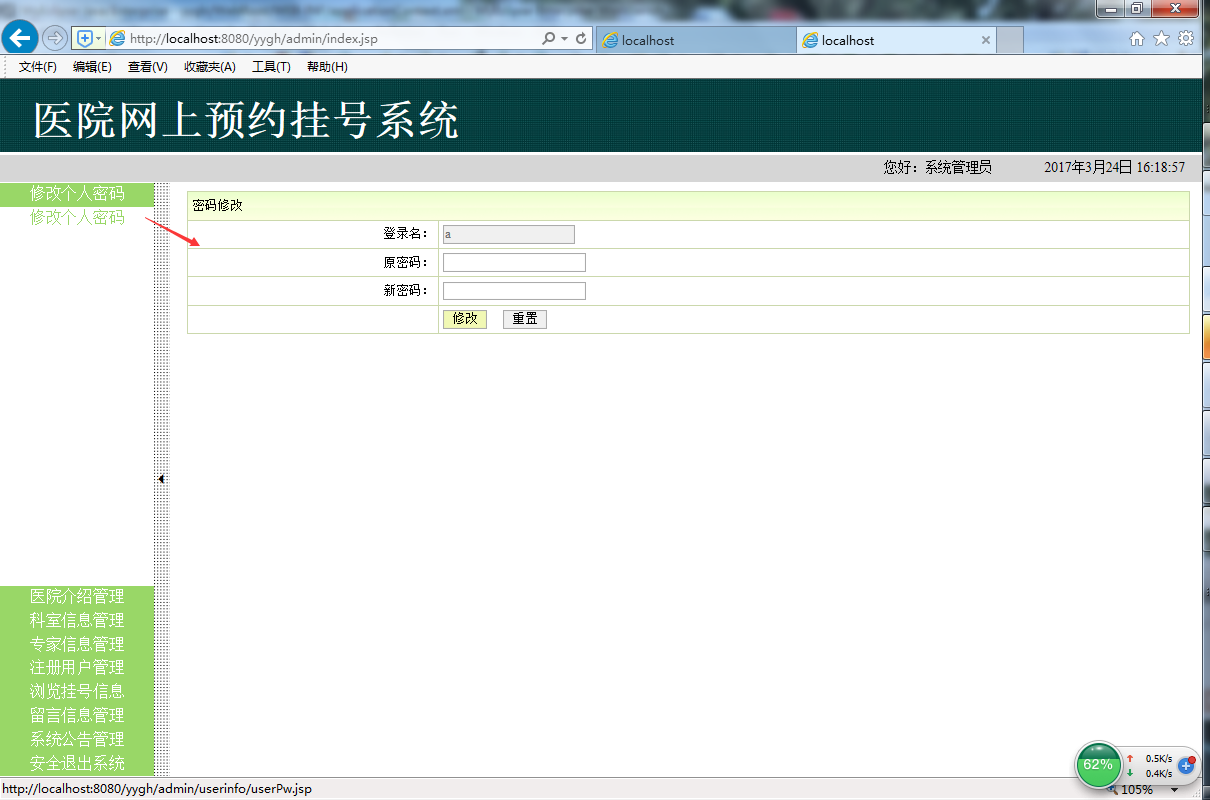This screenshot has height=800, width=1210.
Task: Open the 105% zoom level dropdown arrow
Action: tap(1174, 790)
